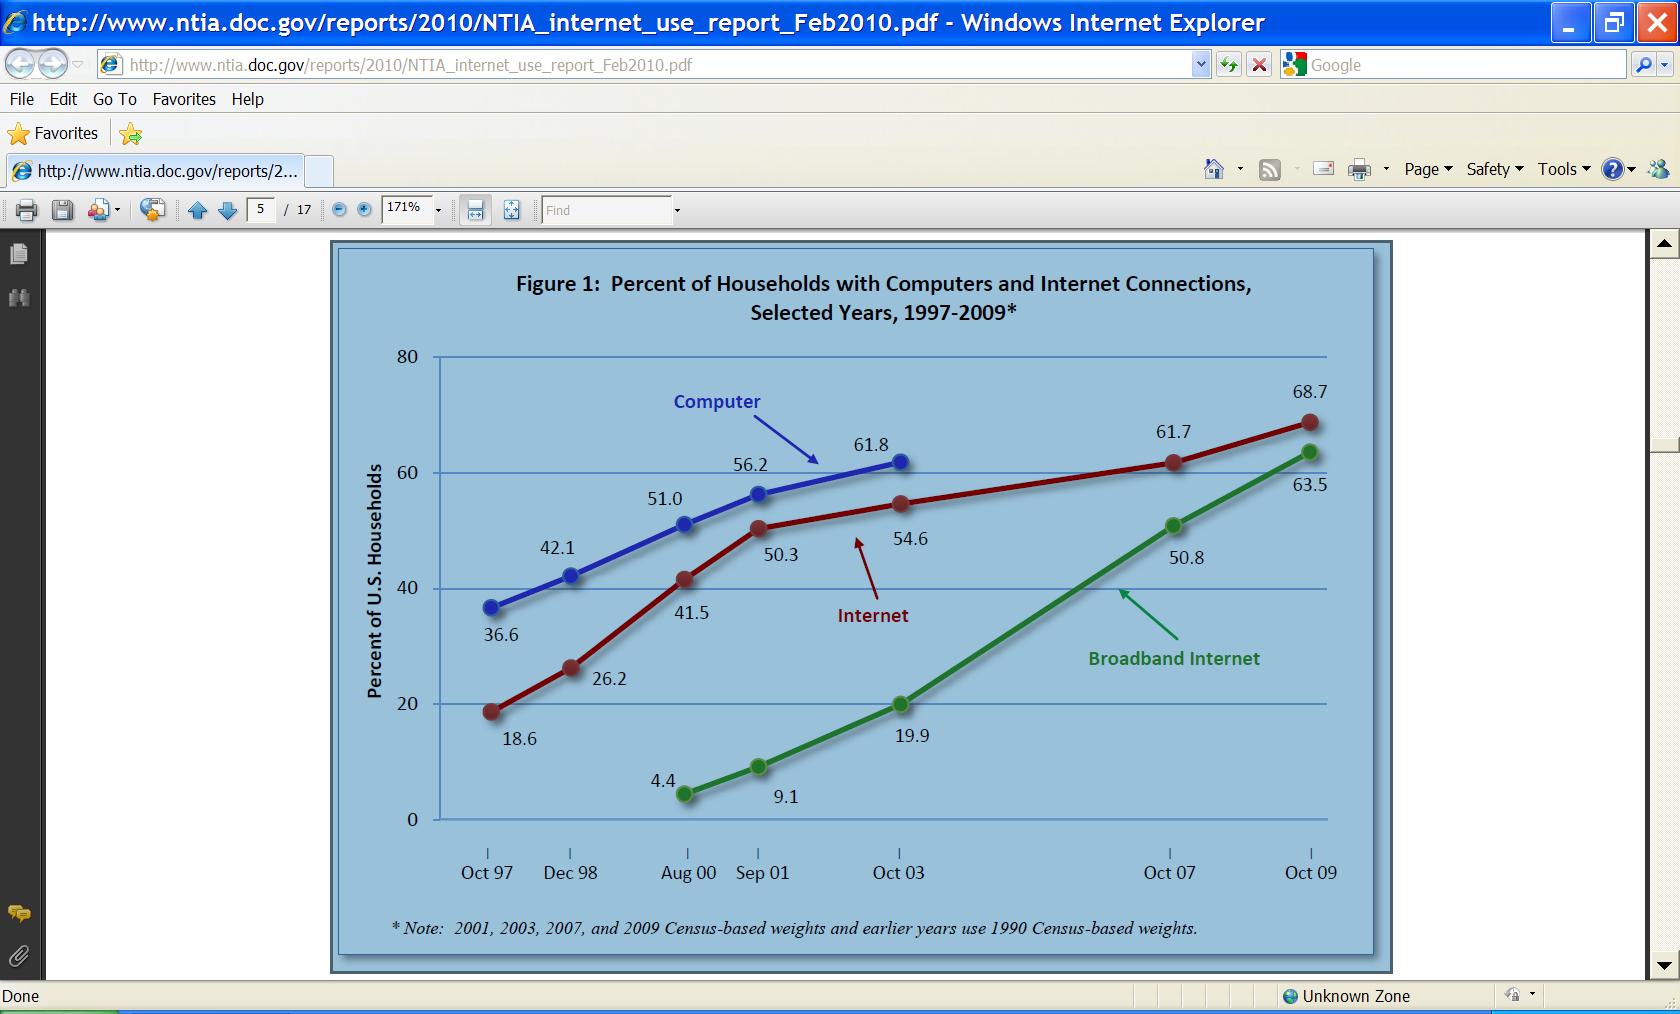The height and width of the screenshot is (1014, 1680).
Task: Open the search binoculars panel
Action: pos(19,298)
